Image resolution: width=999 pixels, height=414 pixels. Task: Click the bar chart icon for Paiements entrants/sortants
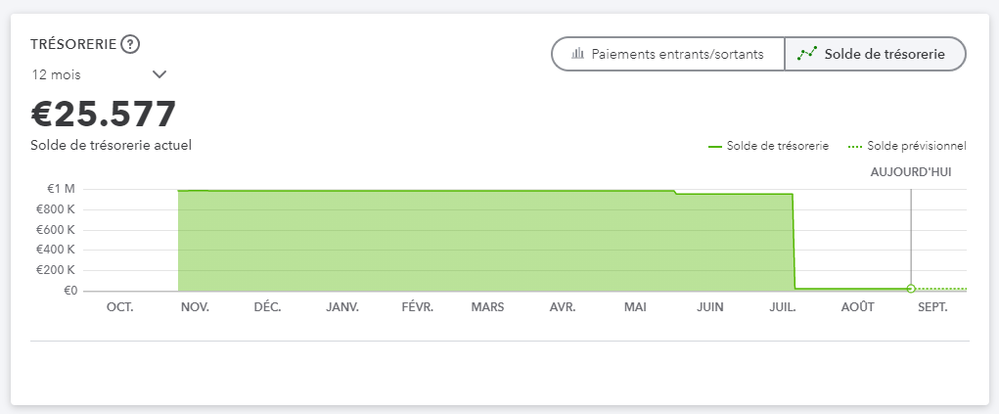click(x=577, y=54)
